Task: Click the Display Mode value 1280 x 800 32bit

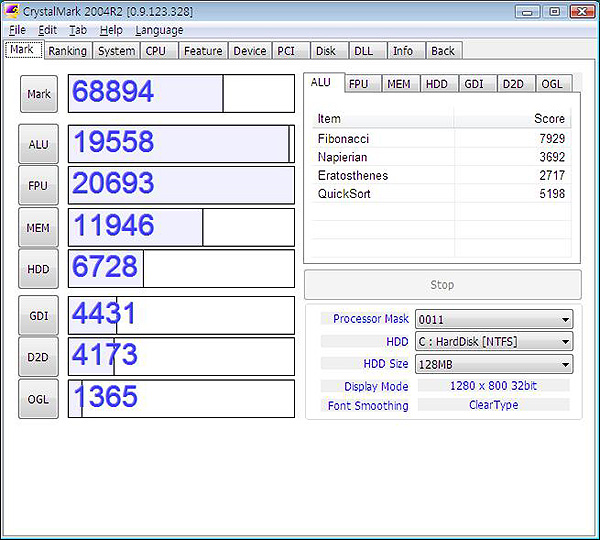Action: pos(494,386)
